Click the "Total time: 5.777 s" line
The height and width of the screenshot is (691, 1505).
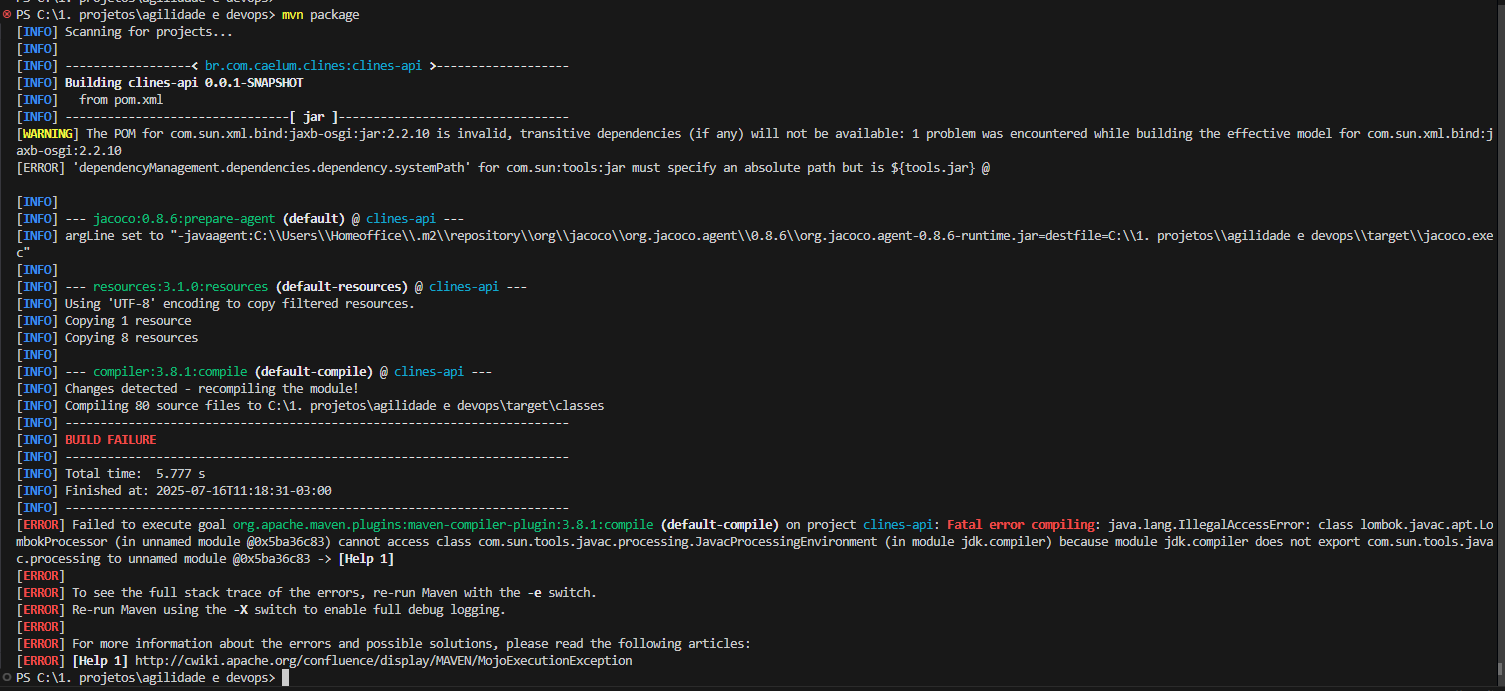(135, 474)
